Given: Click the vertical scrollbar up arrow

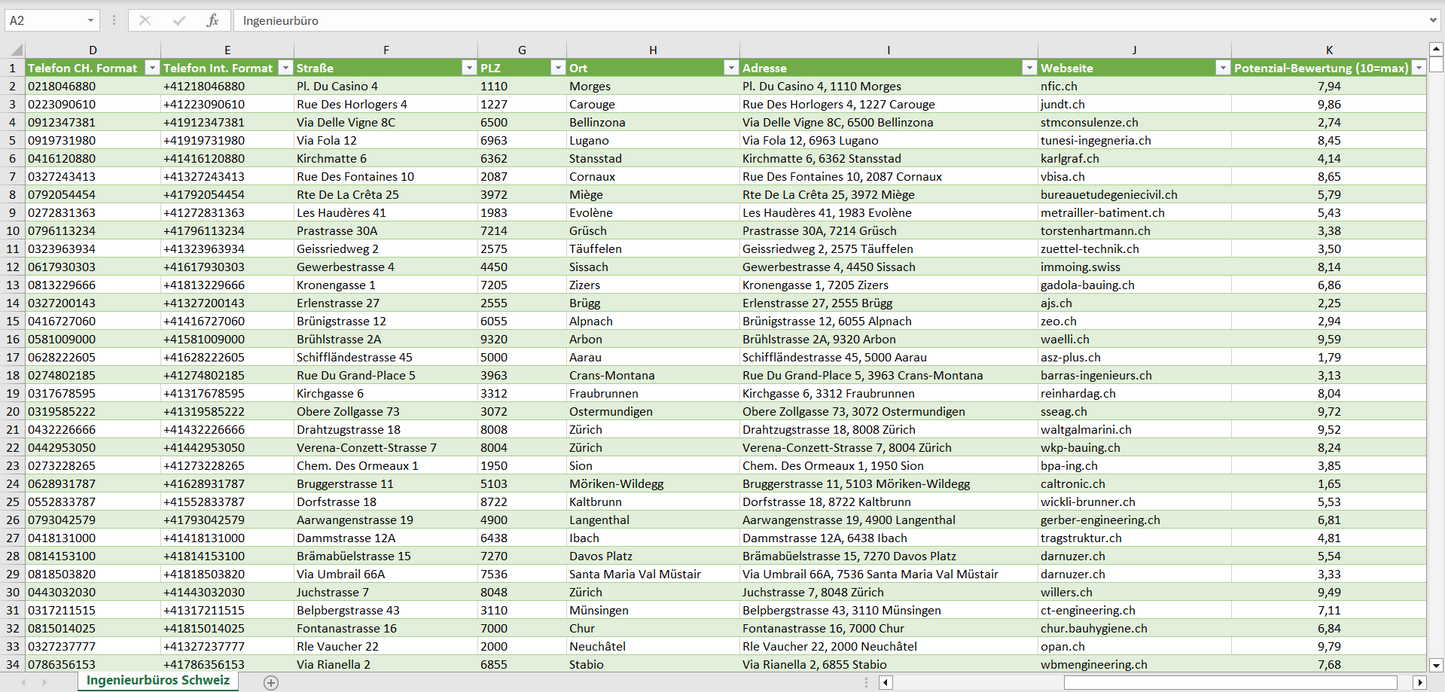Looking at the screenshot, I should coord(1436,49).
